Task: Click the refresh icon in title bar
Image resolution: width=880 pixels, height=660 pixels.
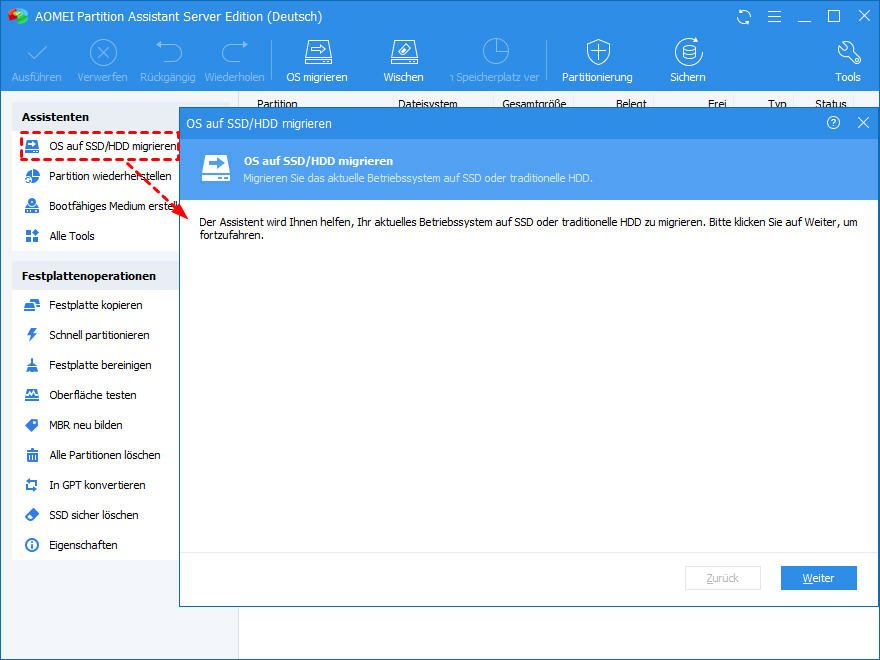Action: 744,17
